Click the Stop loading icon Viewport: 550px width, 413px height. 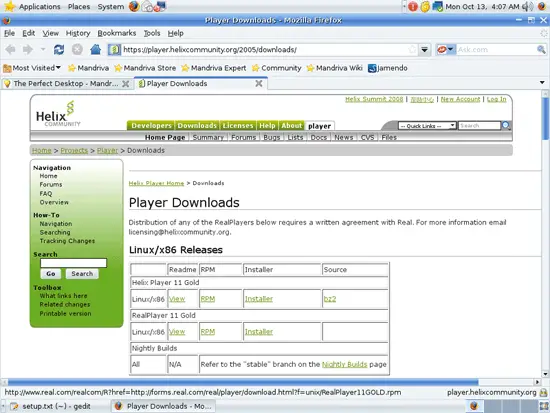pos(77,50)
